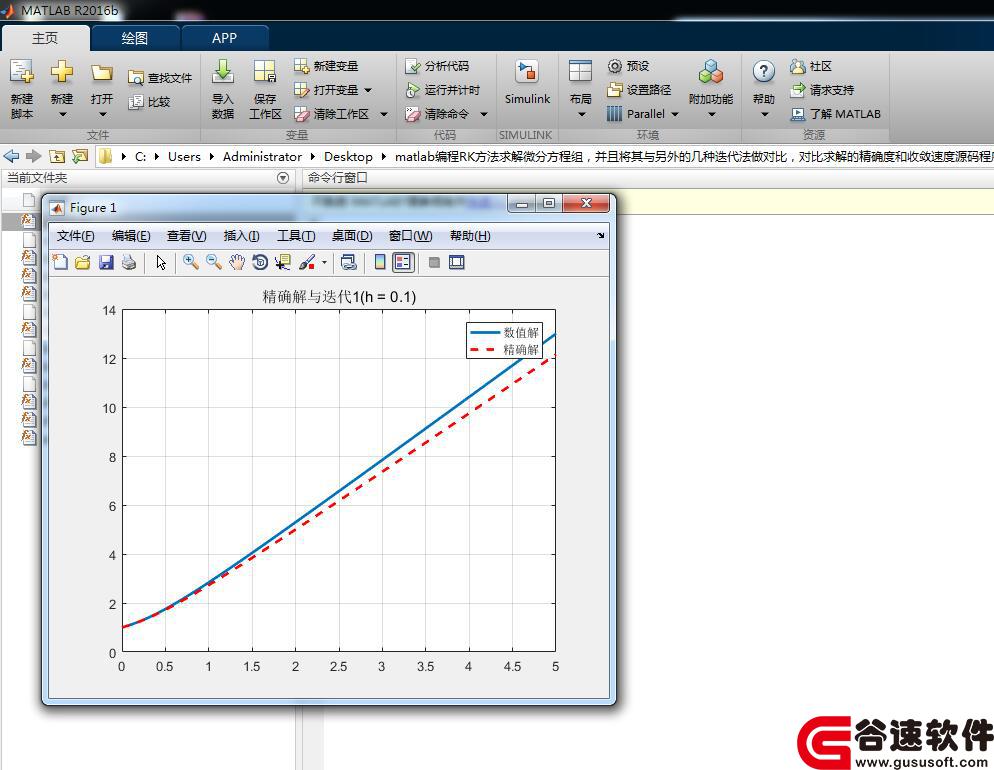Go up one folder level
The height and width of the screenshot is (770, 994).
point(57,156)
